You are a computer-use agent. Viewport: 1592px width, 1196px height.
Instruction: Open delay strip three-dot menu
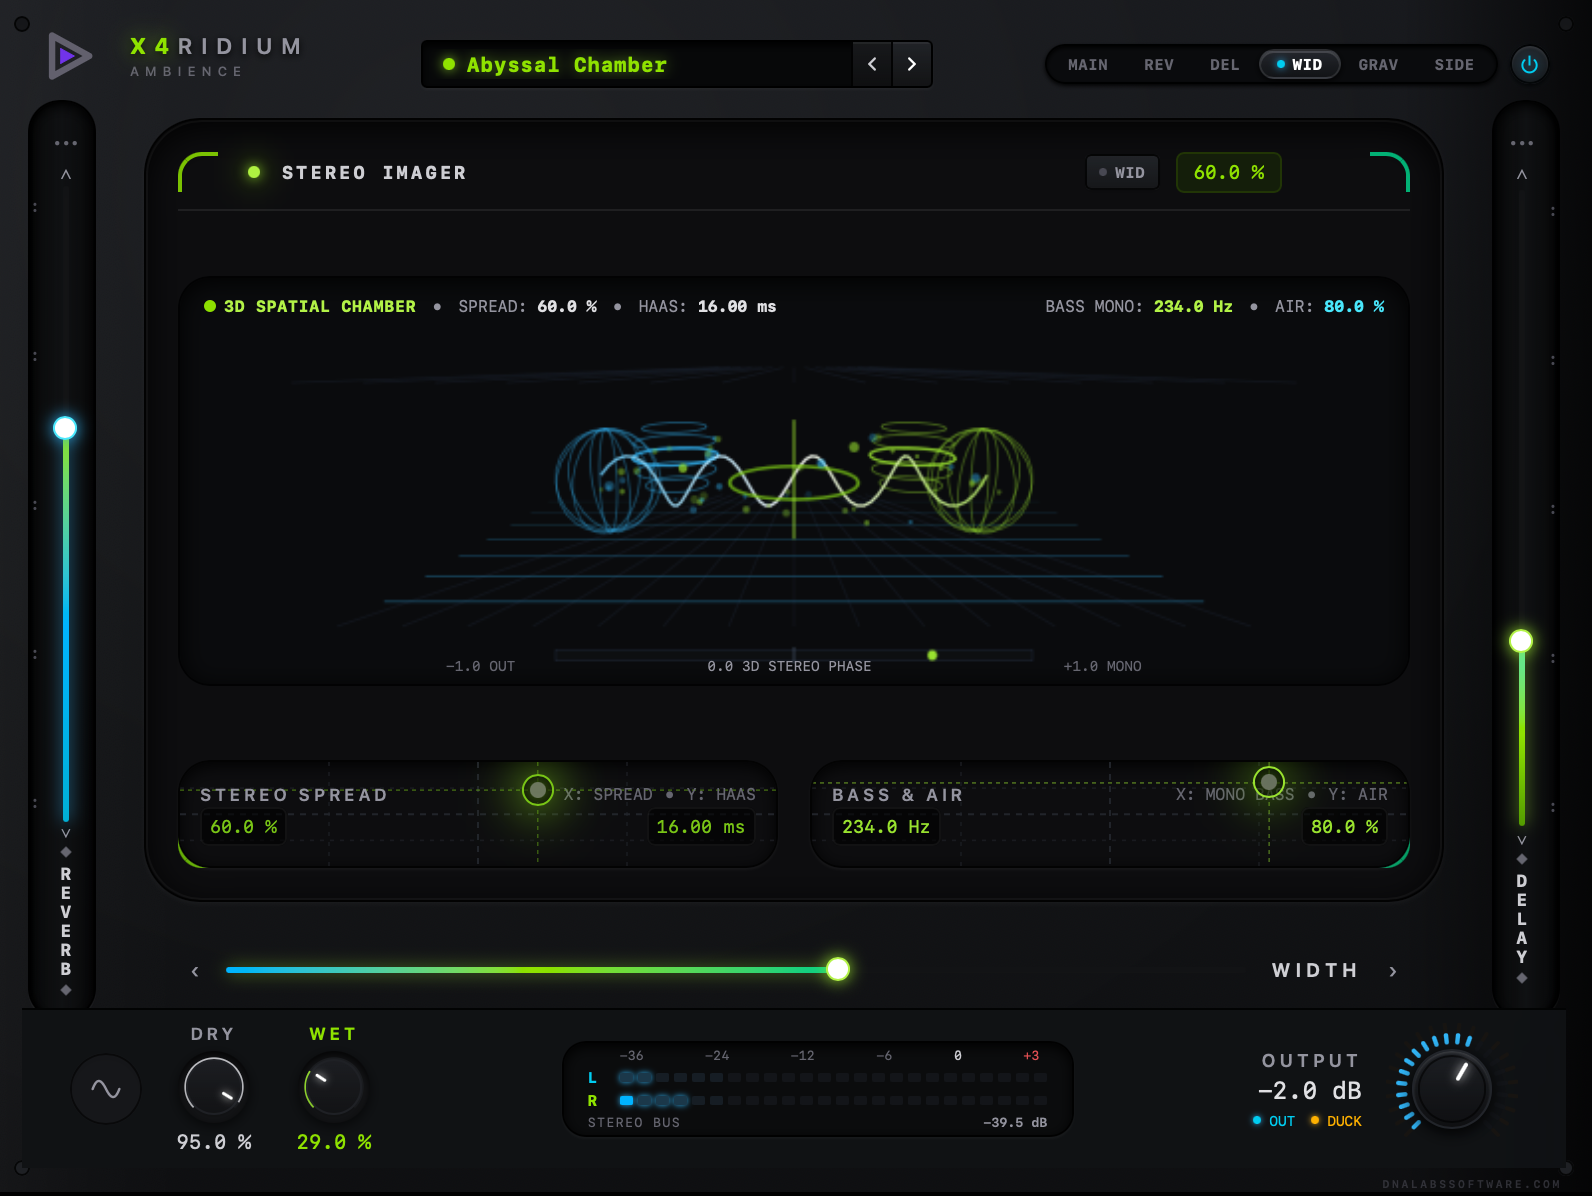1522,143
